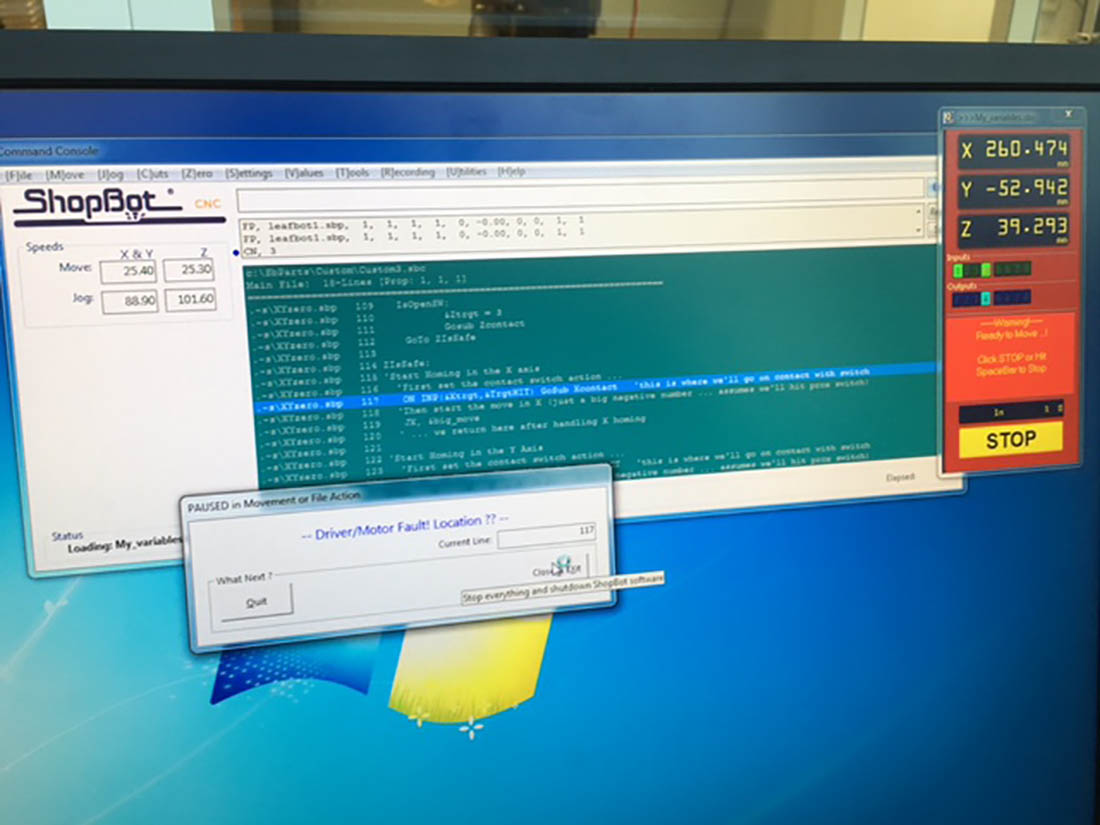The image size is (1100, 825).
Task: Click the Status text 'Loading: My_variables'
Action: 125,546
